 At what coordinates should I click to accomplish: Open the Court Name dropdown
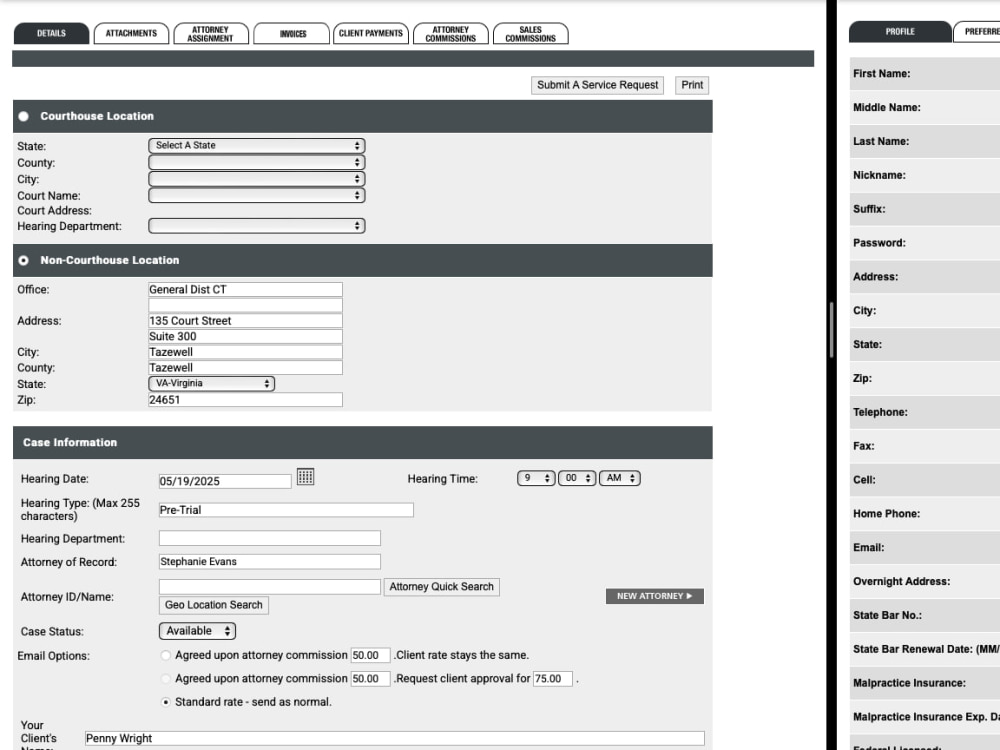pyautogui.click(x=256, y=195)
